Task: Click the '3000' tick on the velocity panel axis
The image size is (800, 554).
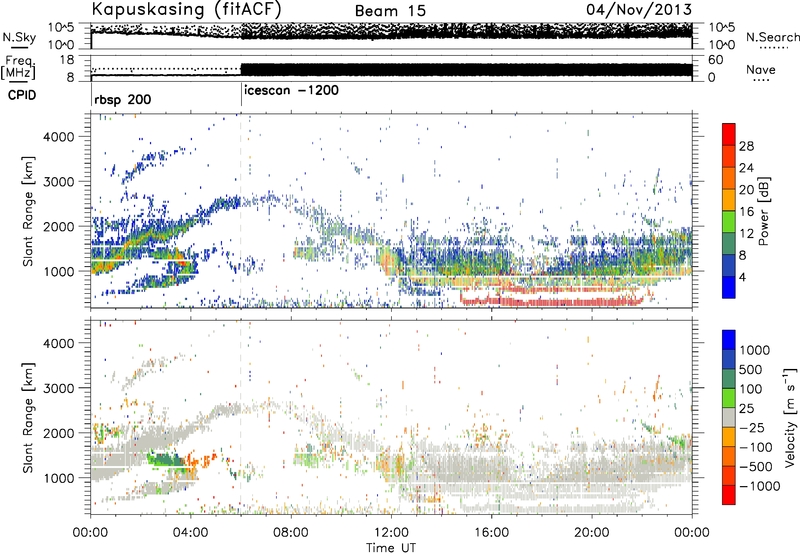Action: 59,388
